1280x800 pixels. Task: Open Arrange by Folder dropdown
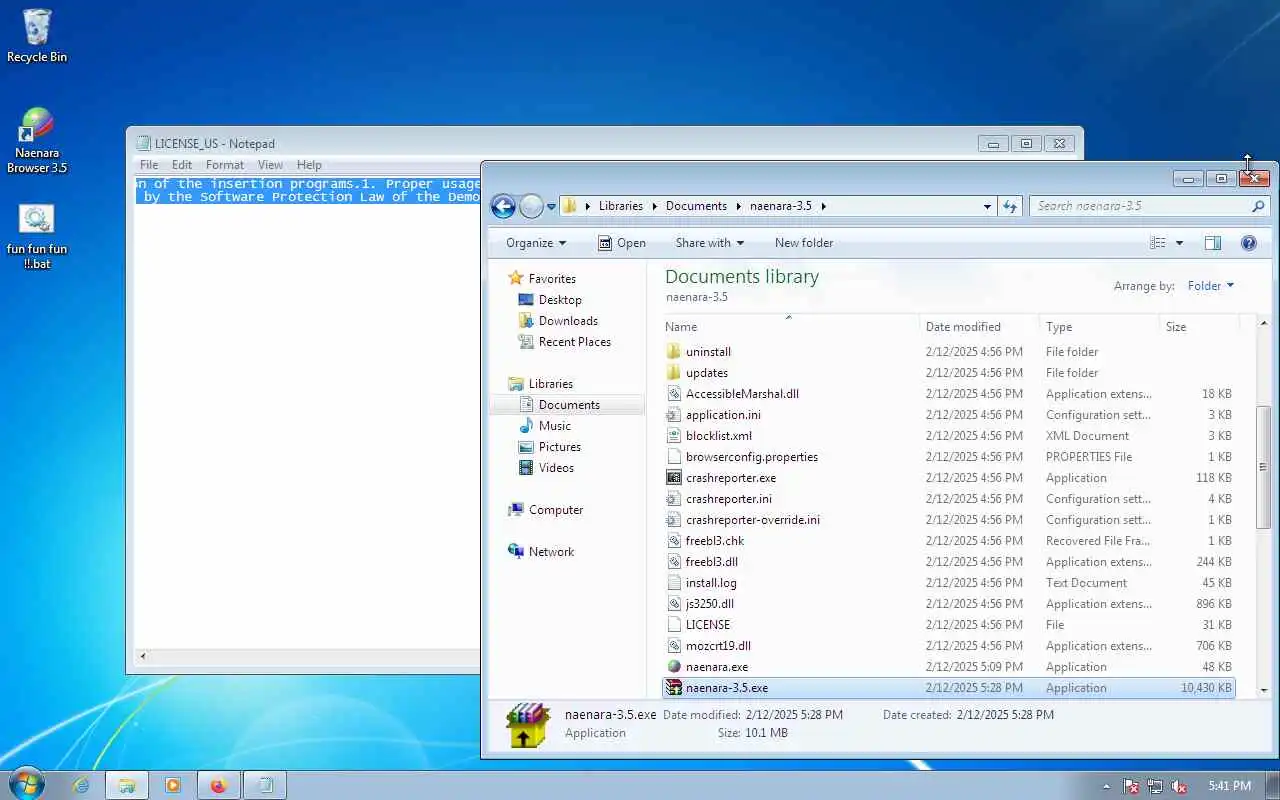(x=1211, y=286)
